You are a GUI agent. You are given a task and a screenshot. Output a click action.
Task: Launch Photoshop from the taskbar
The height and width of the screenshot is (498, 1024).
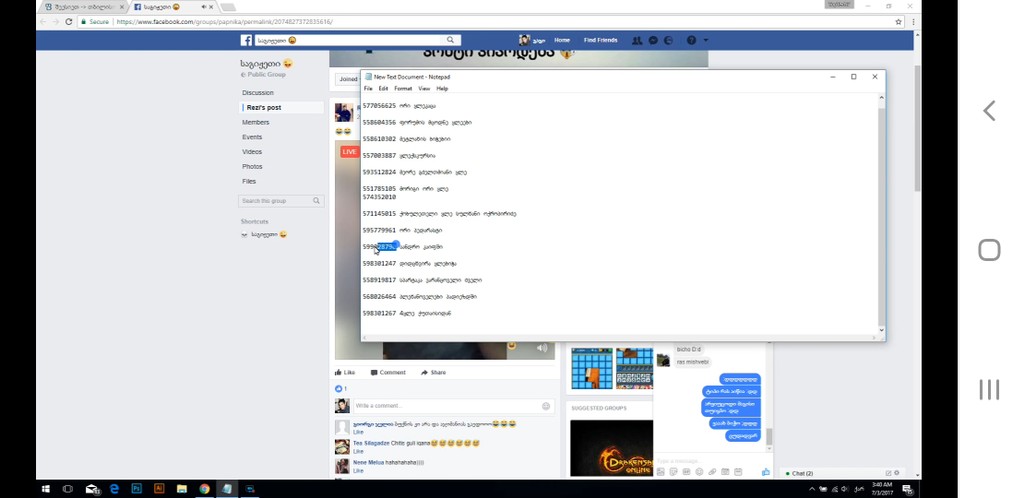(x=136, y=488)
